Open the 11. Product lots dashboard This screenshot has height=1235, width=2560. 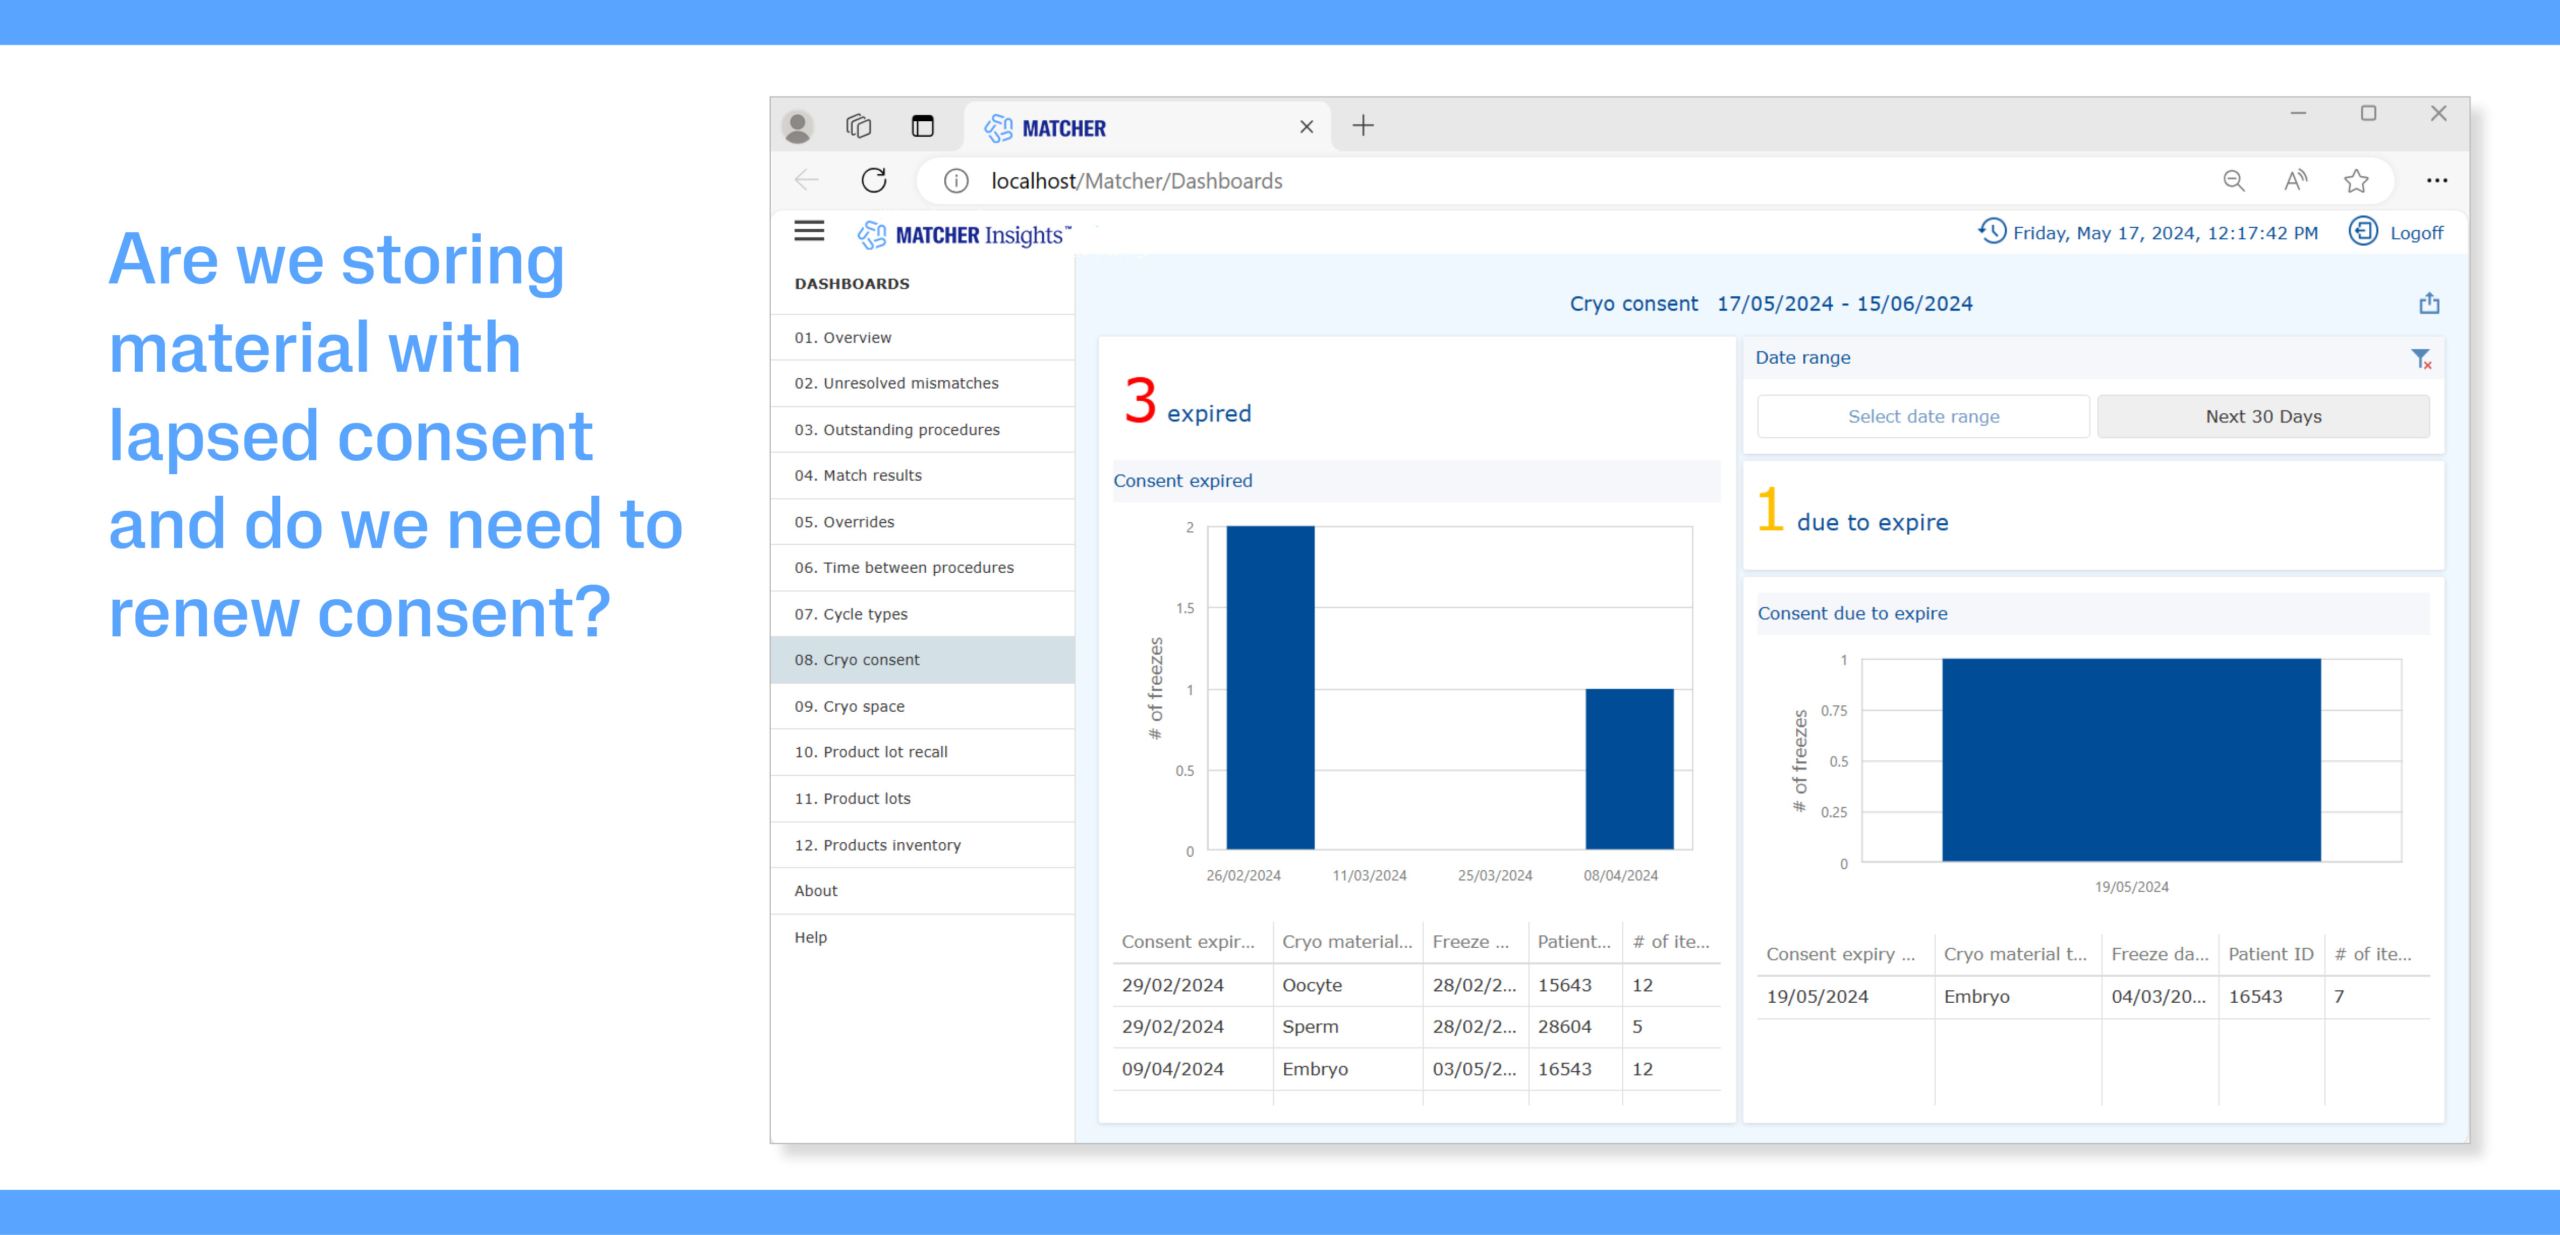tap(923, 799)
